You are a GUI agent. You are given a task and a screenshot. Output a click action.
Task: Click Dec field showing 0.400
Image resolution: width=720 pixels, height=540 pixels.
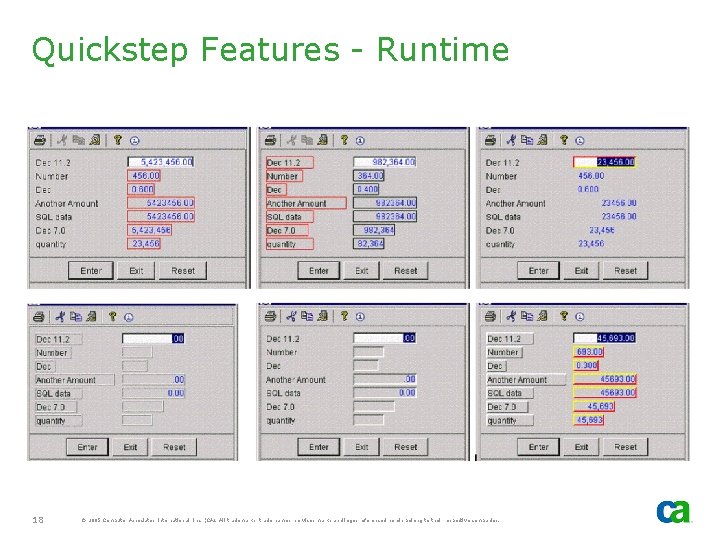tap(366, 189)
